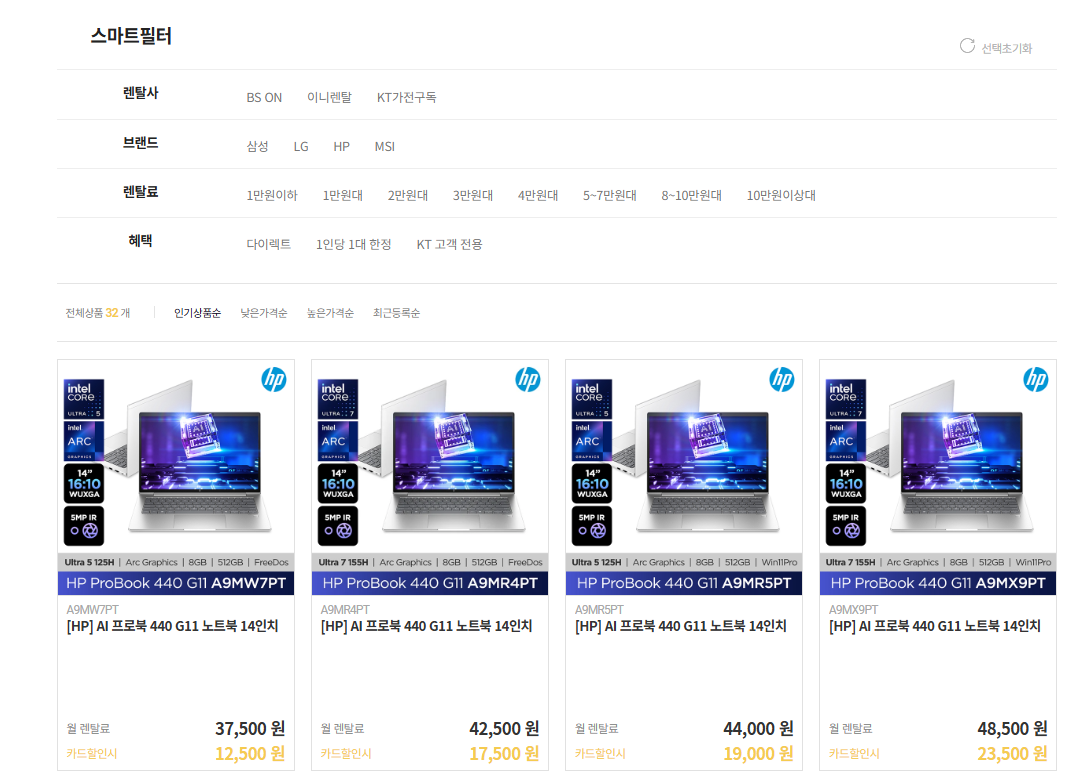Click Intel Arc badge on A9MR5PT card
1072x775 pixels.
pyautogui.click(x=592, y=441)
